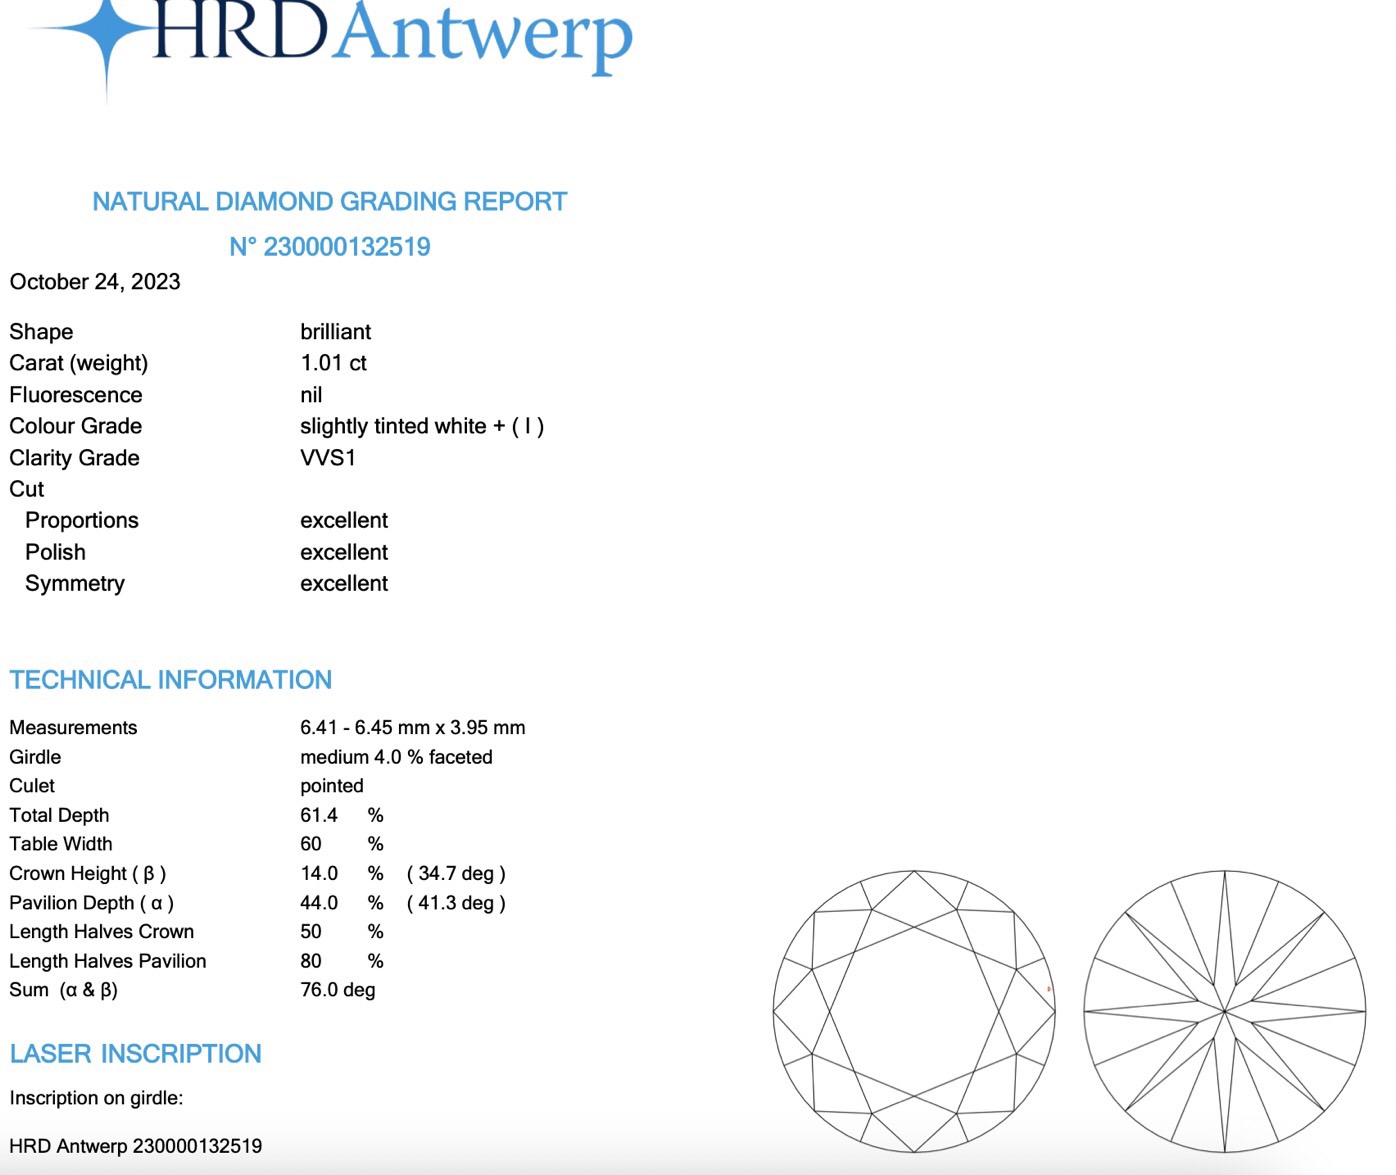This screenshot has height=1175, width=1396.
Task: Click girdle value medium 4.0 % faceted
Action: pos(396,757)
